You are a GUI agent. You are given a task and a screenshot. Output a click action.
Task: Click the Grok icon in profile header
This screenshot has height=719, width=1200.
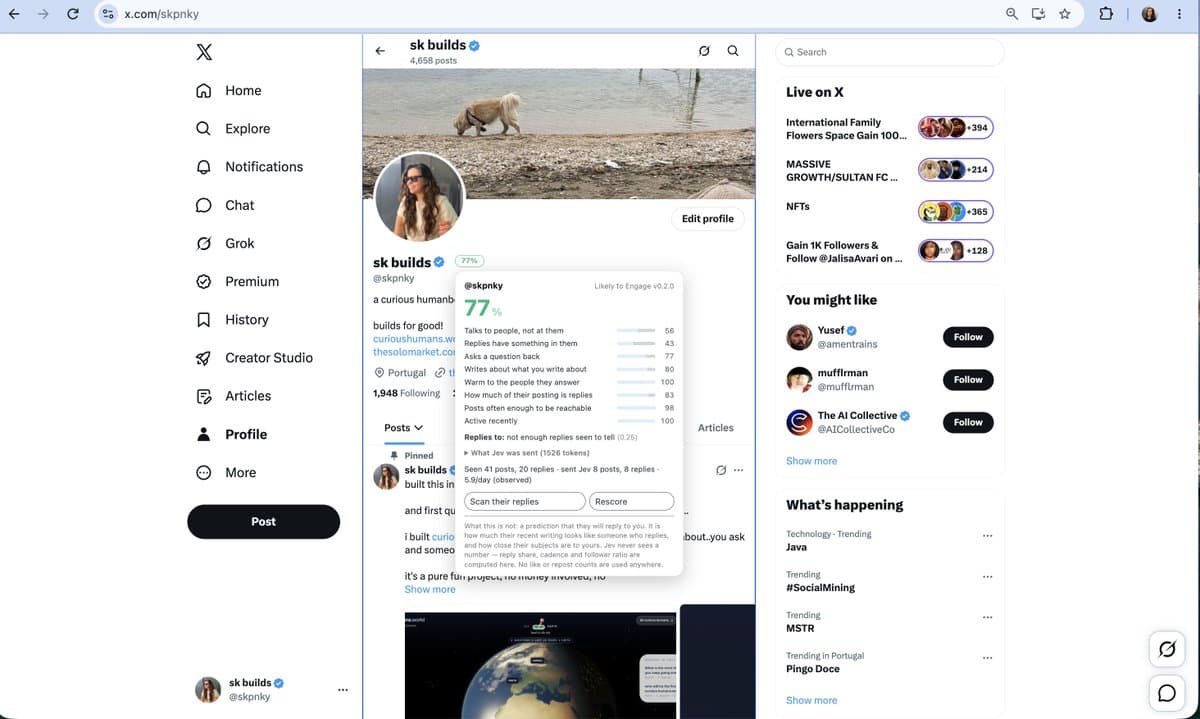(x=704, y=51)
